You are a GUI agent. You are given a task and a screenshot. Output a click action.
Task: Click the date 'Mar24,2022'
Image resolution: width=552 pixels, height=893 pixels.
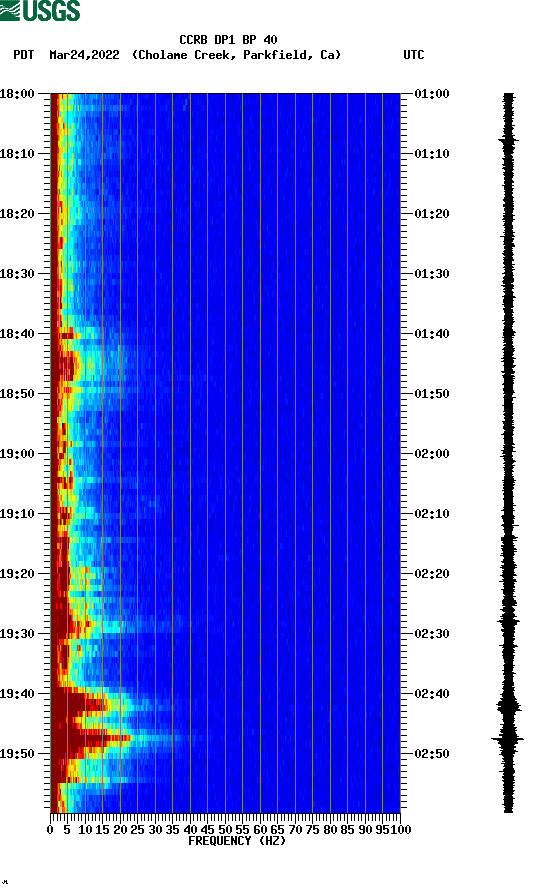pyautogui.click(x=84, y=55)
